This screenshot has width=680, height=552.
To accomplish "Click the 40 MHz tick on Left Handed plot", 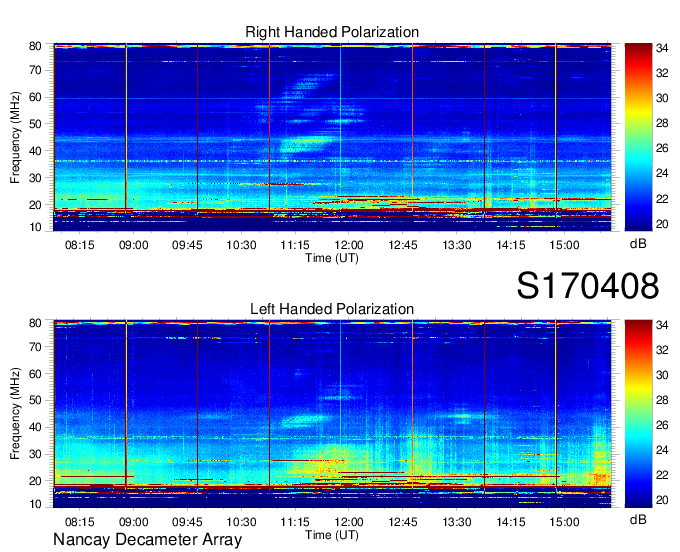I will [35, 427].
